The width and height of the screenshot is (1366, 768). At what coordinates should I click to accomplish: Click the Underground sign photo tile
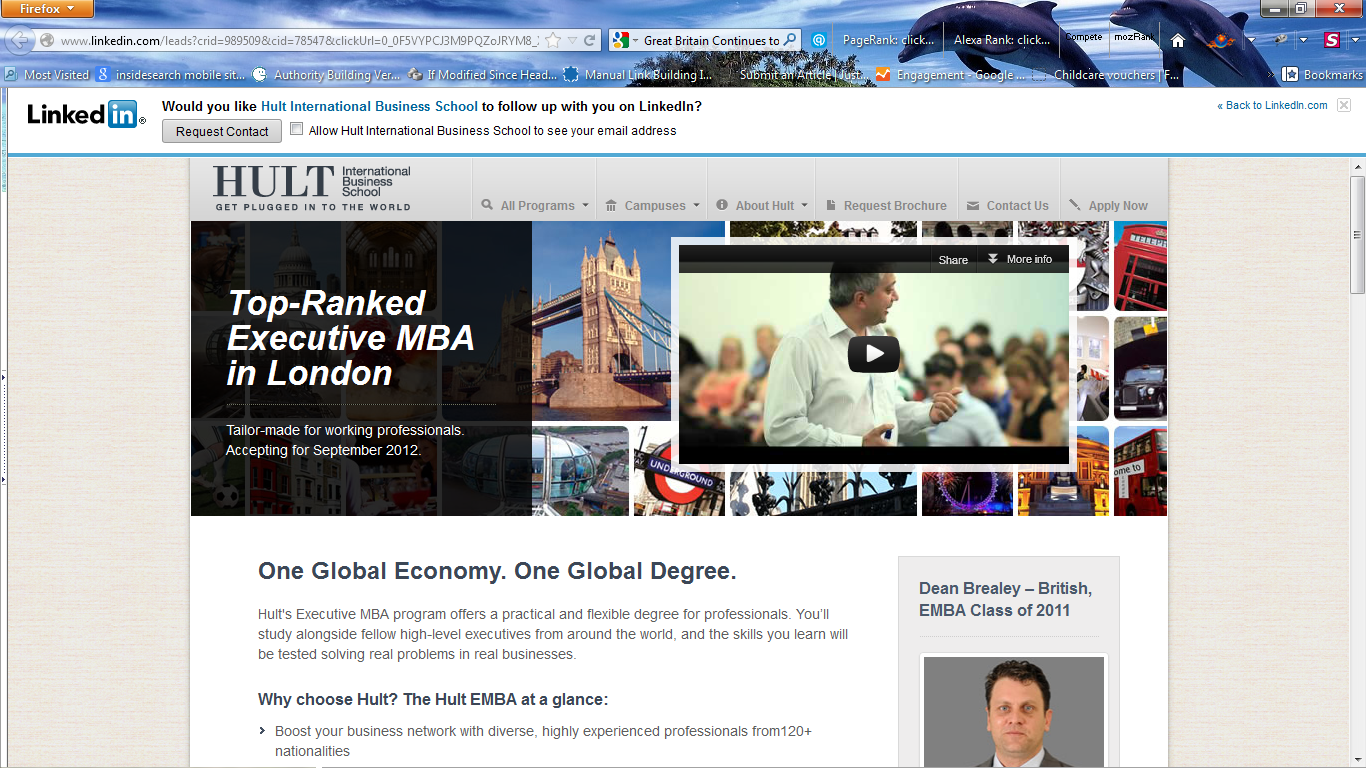pos(679,472)
